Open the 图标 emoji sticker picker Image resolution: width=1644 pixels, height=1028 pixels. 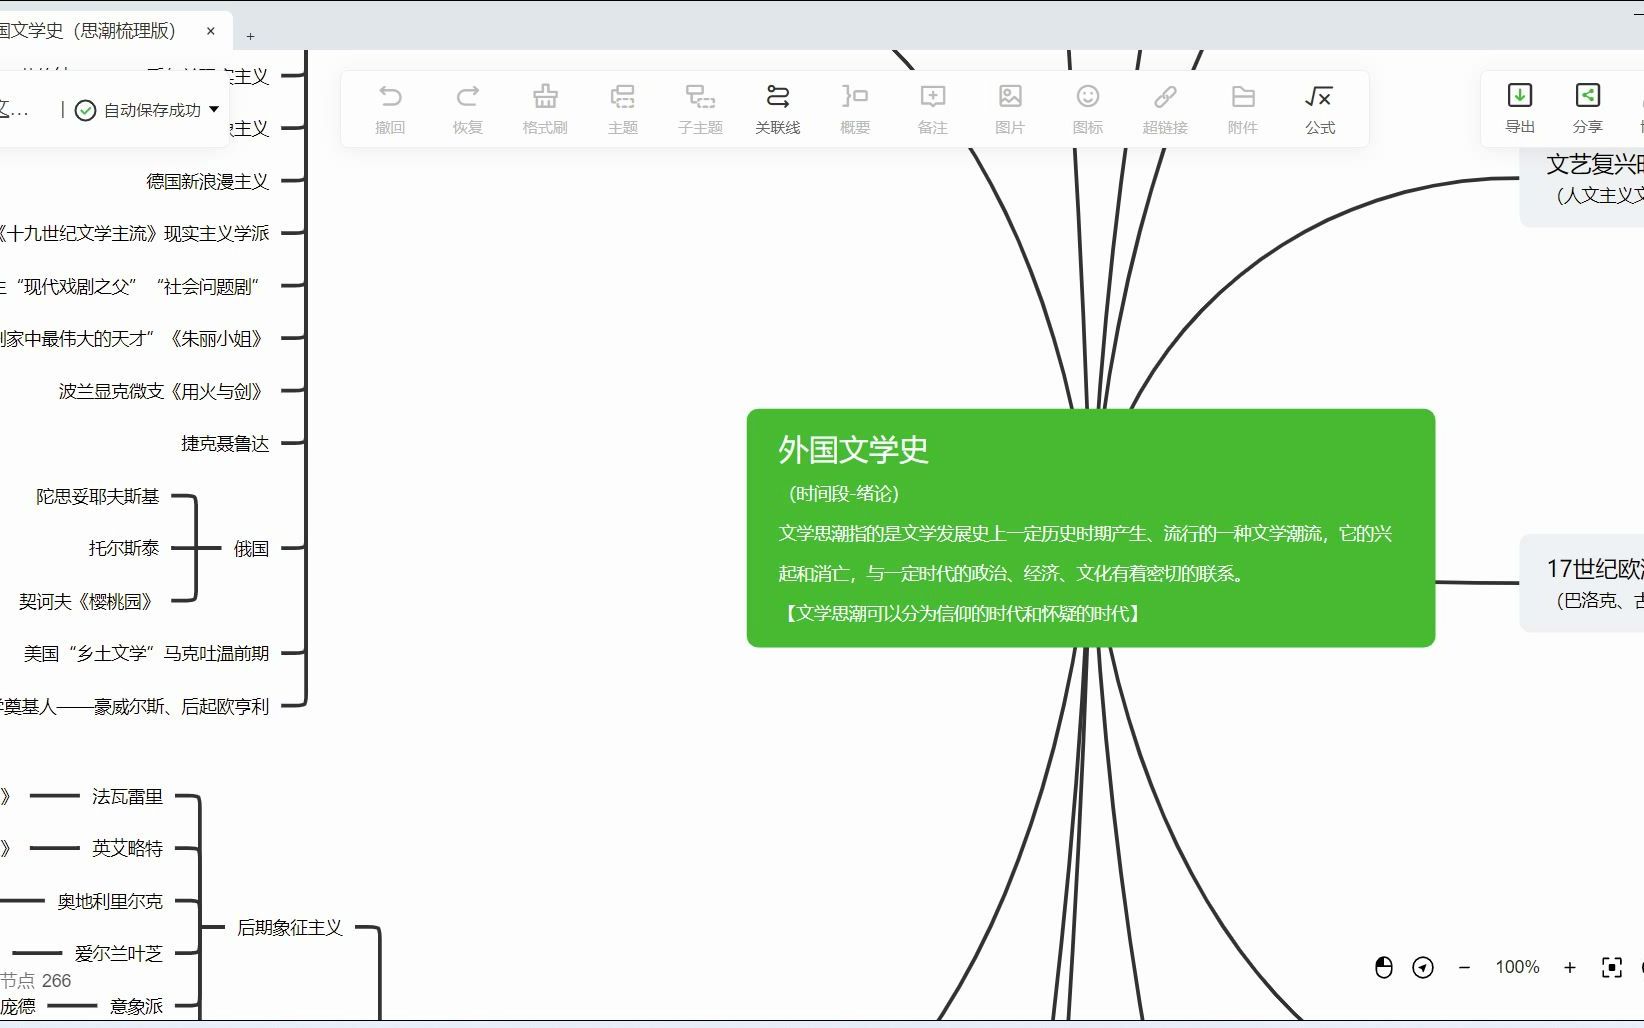(1088, 109)
